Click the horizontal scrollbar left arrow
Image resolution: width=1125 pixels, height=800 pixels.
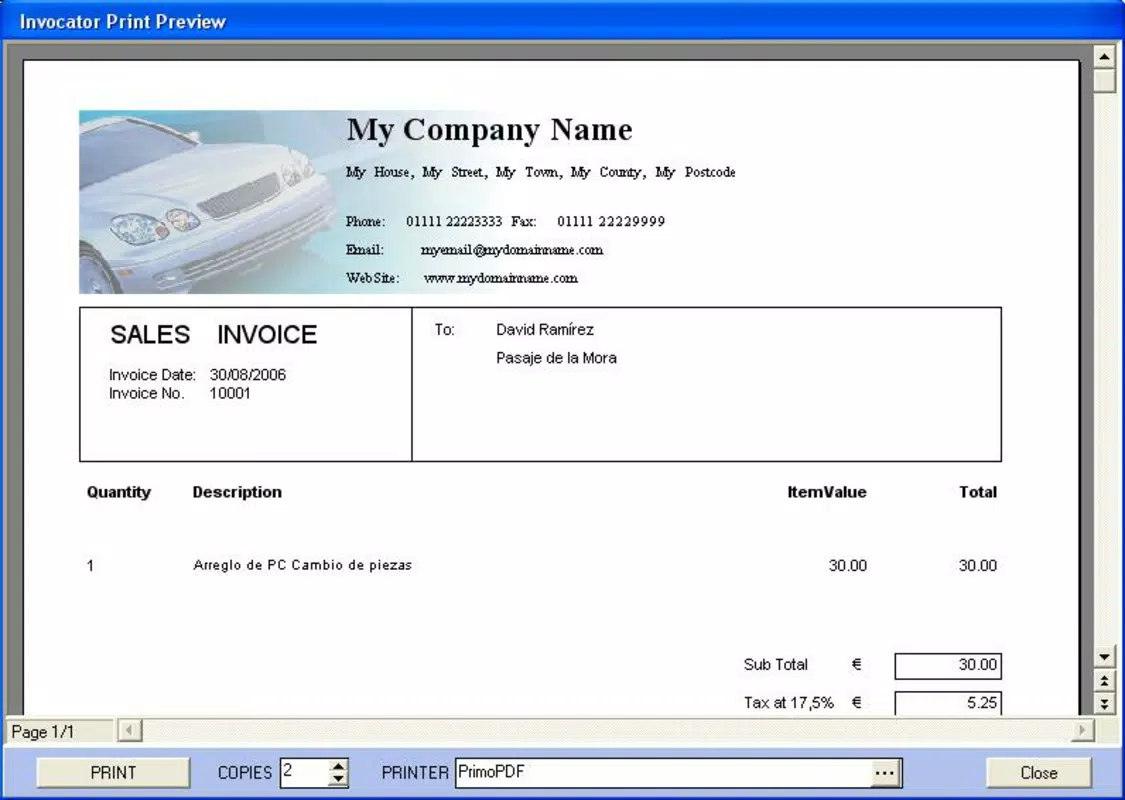point(129,730)
